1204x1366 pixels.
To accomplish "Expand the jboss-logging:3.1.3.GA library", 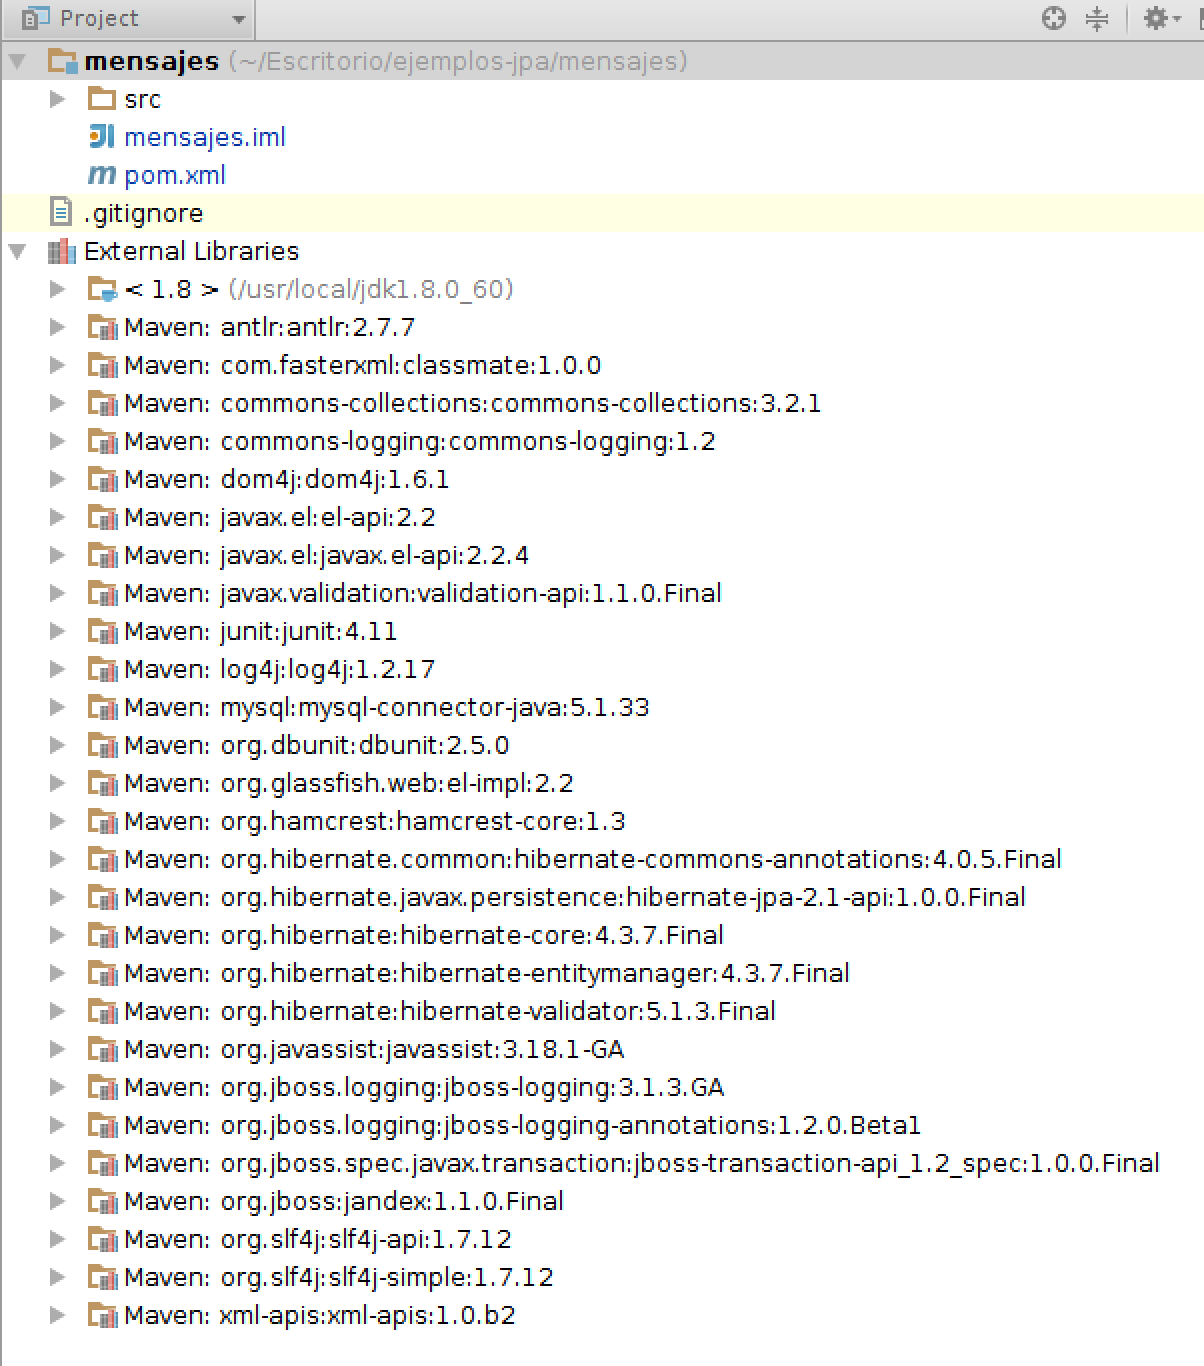I will (x=57, y=1087).
